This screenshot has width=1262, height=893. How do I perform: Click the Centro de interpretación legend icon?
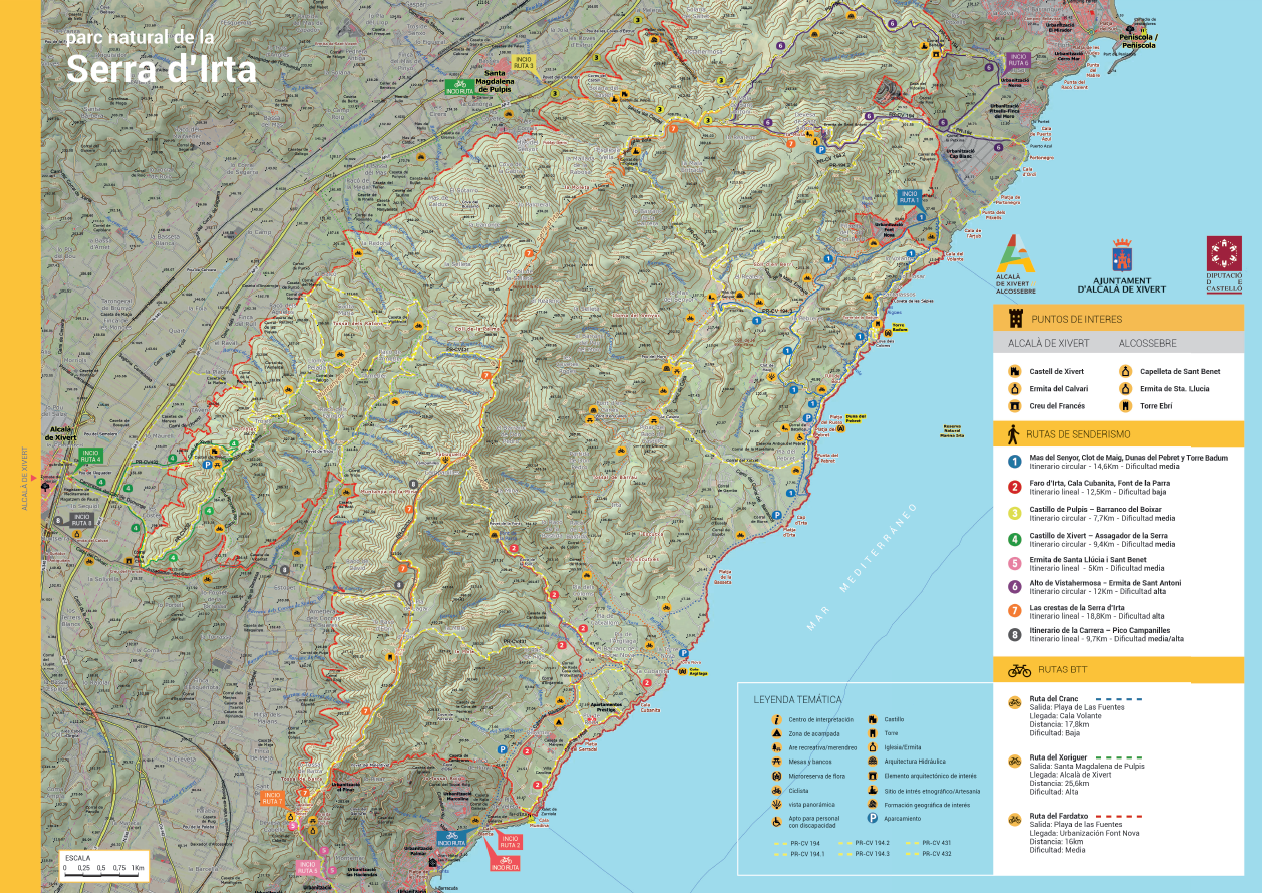(x=776, y=719)
